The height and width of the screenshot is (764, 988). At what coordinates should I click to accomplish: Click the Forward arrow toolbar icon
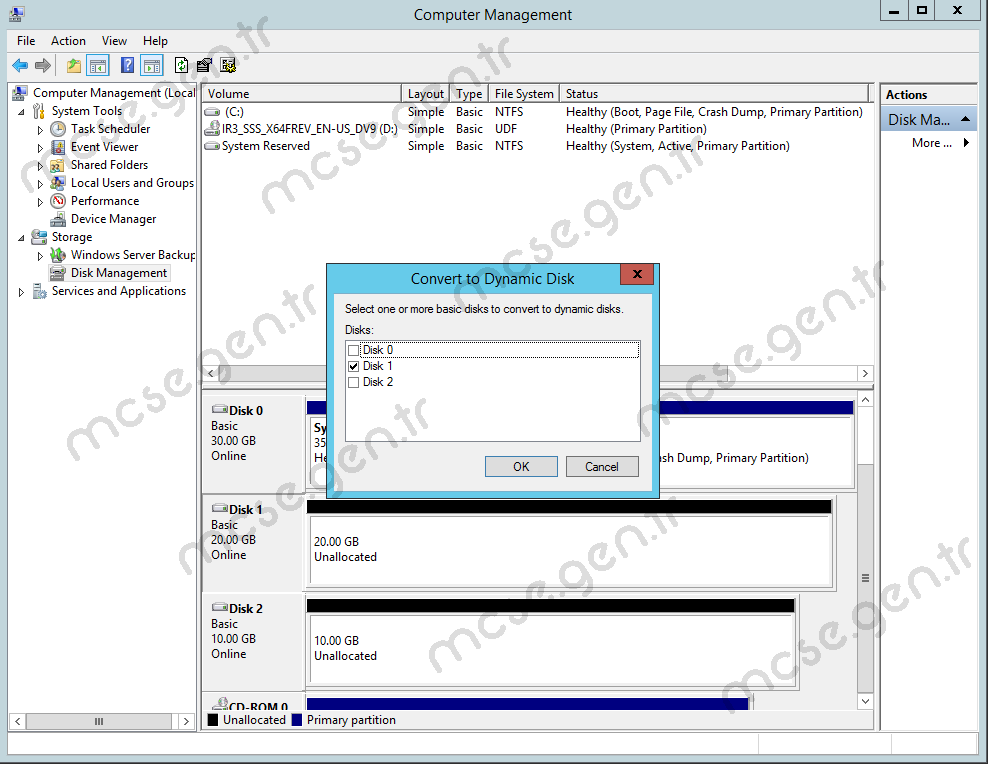[43, 65]
